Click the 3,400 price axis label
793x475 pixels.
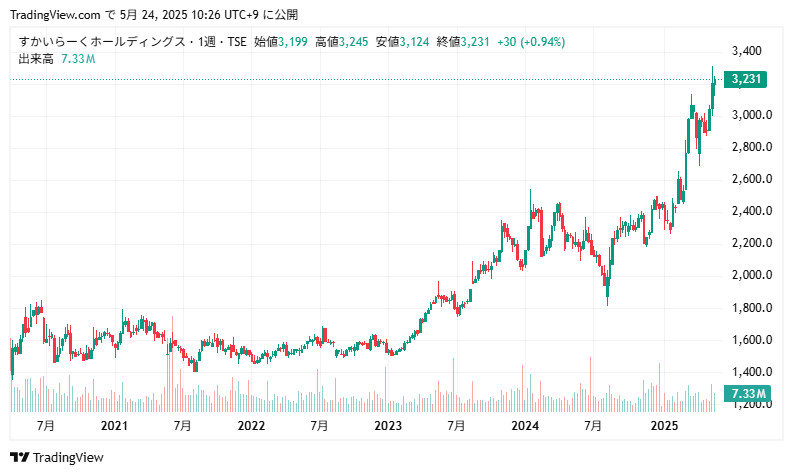746,51
